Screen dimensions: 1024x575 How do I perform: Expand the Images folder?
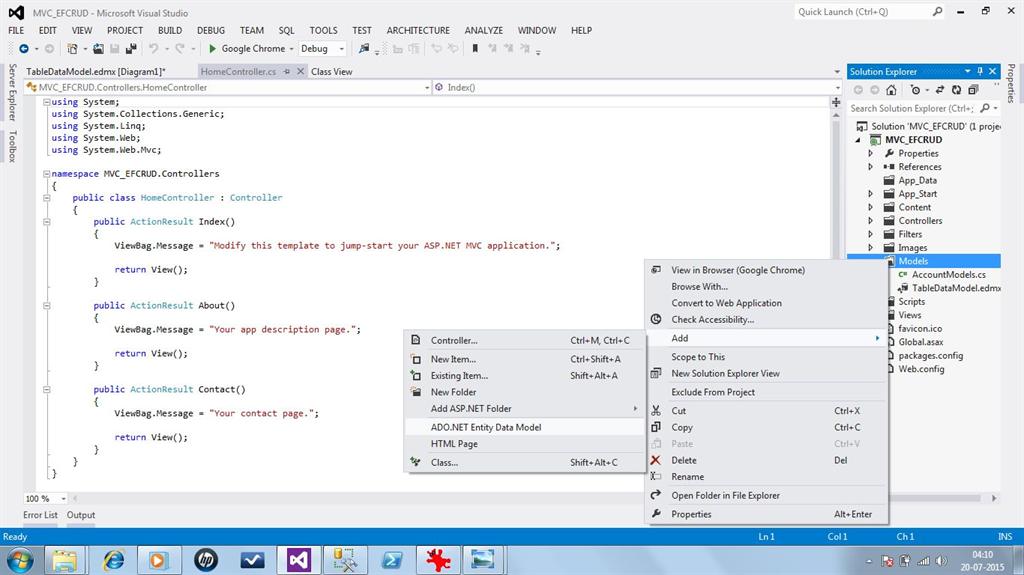point(871,248)
